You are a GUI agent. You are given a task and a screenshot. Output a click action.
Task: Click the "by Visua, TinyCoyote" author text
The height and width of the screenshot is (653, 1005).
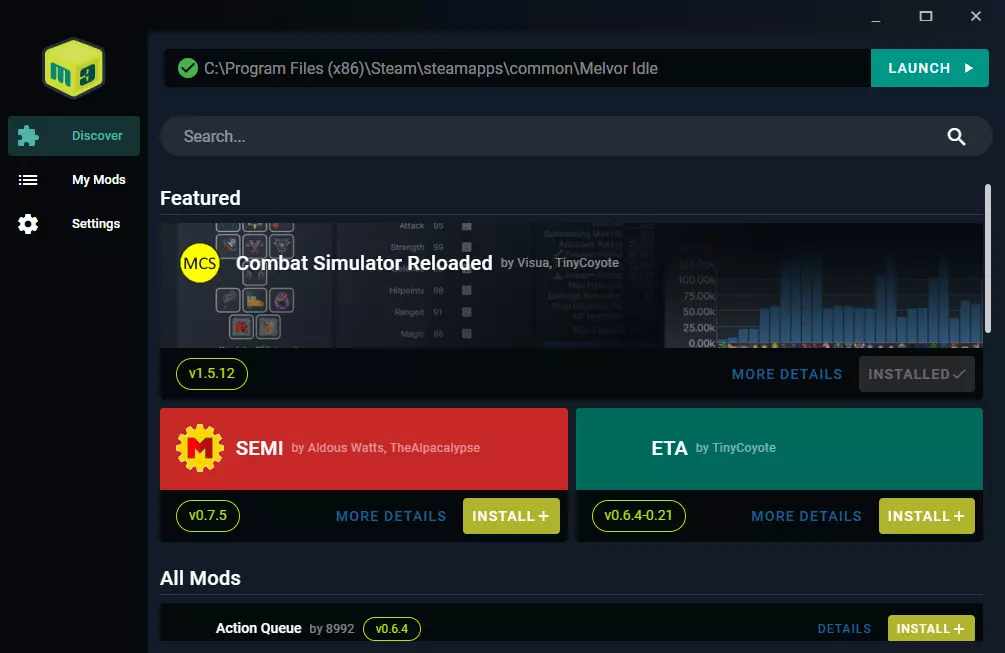[x=560, y=263]
